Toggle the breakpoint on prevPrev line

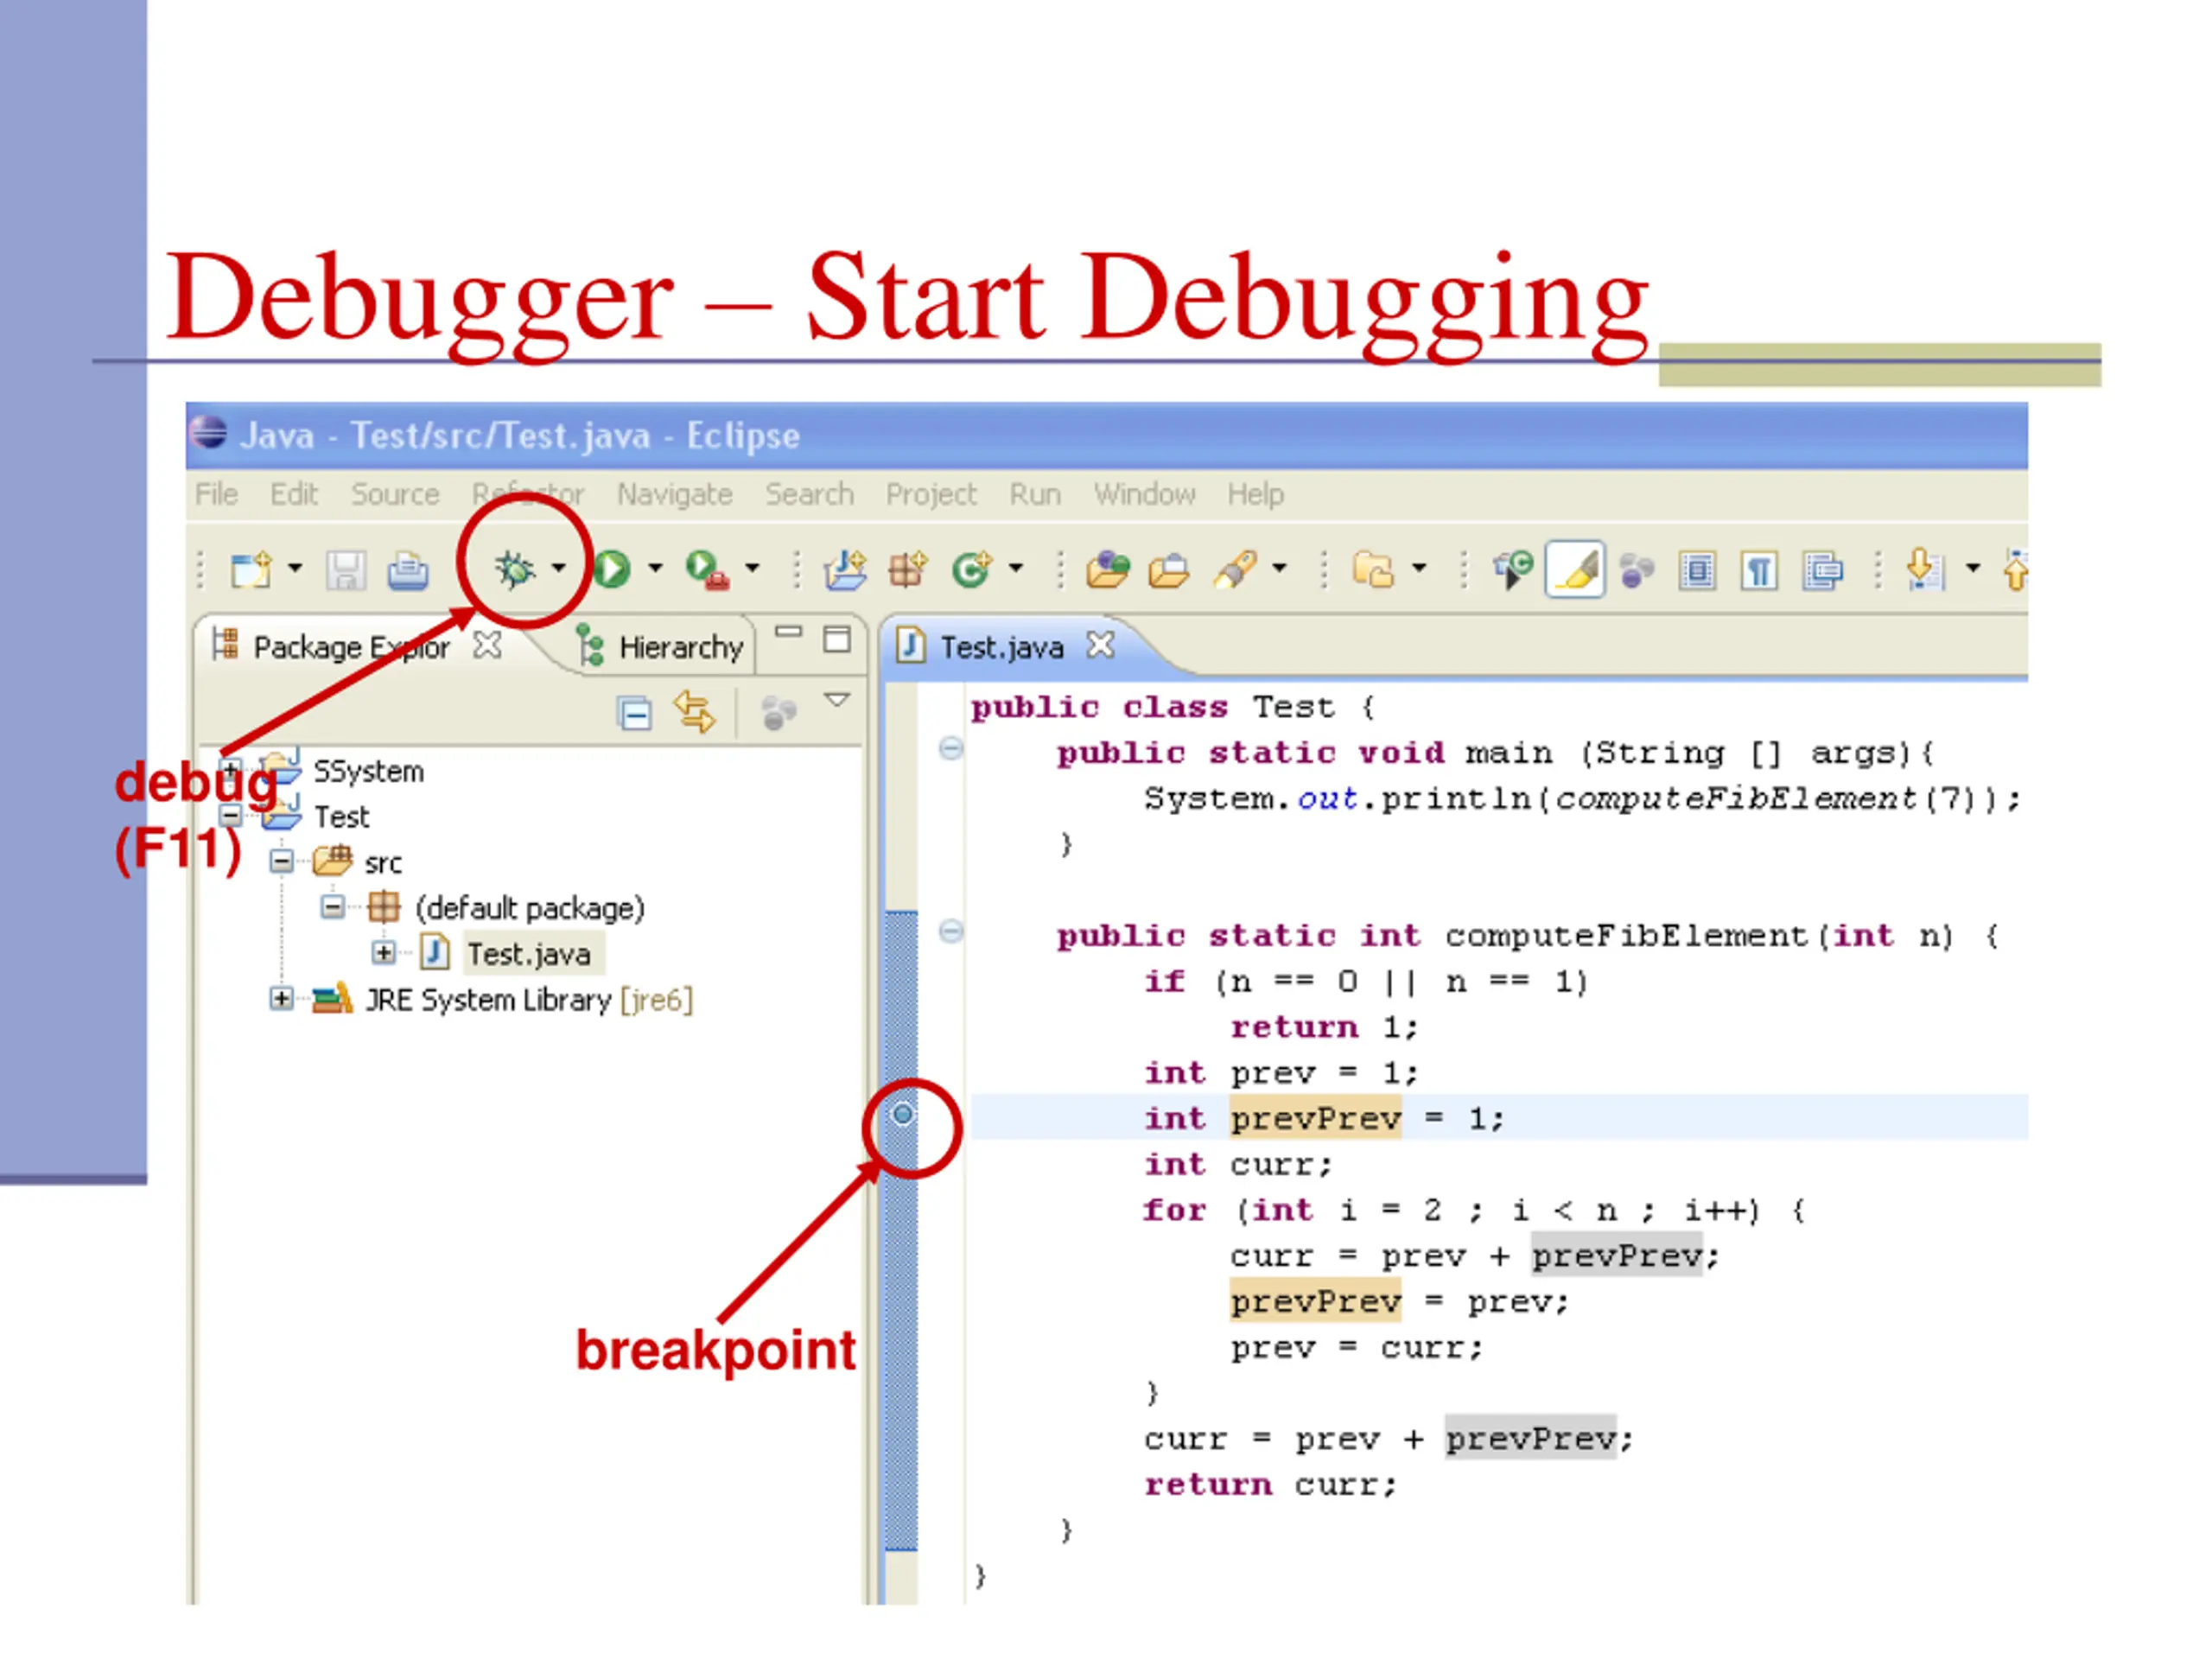[902, 1114]
